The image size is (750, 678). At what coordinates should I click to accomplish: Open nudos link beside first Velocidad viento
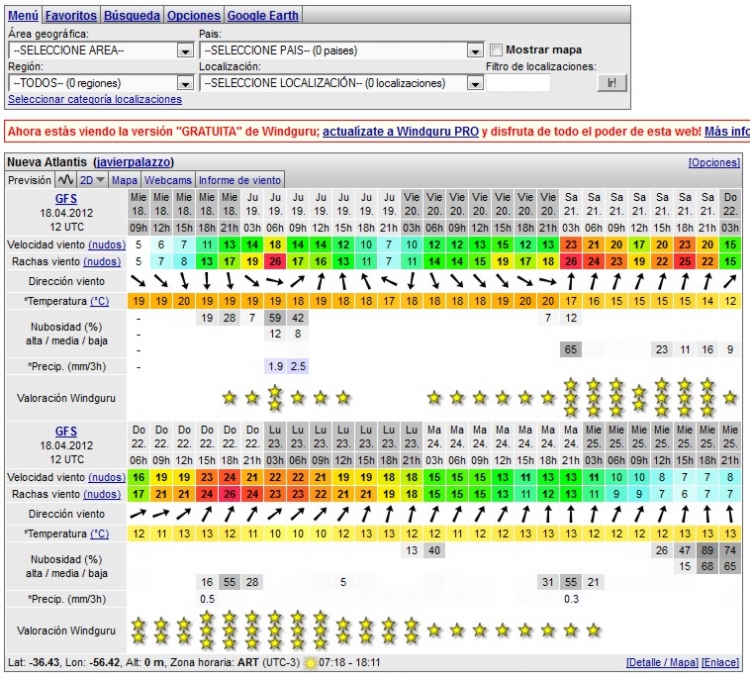(107, 245)
